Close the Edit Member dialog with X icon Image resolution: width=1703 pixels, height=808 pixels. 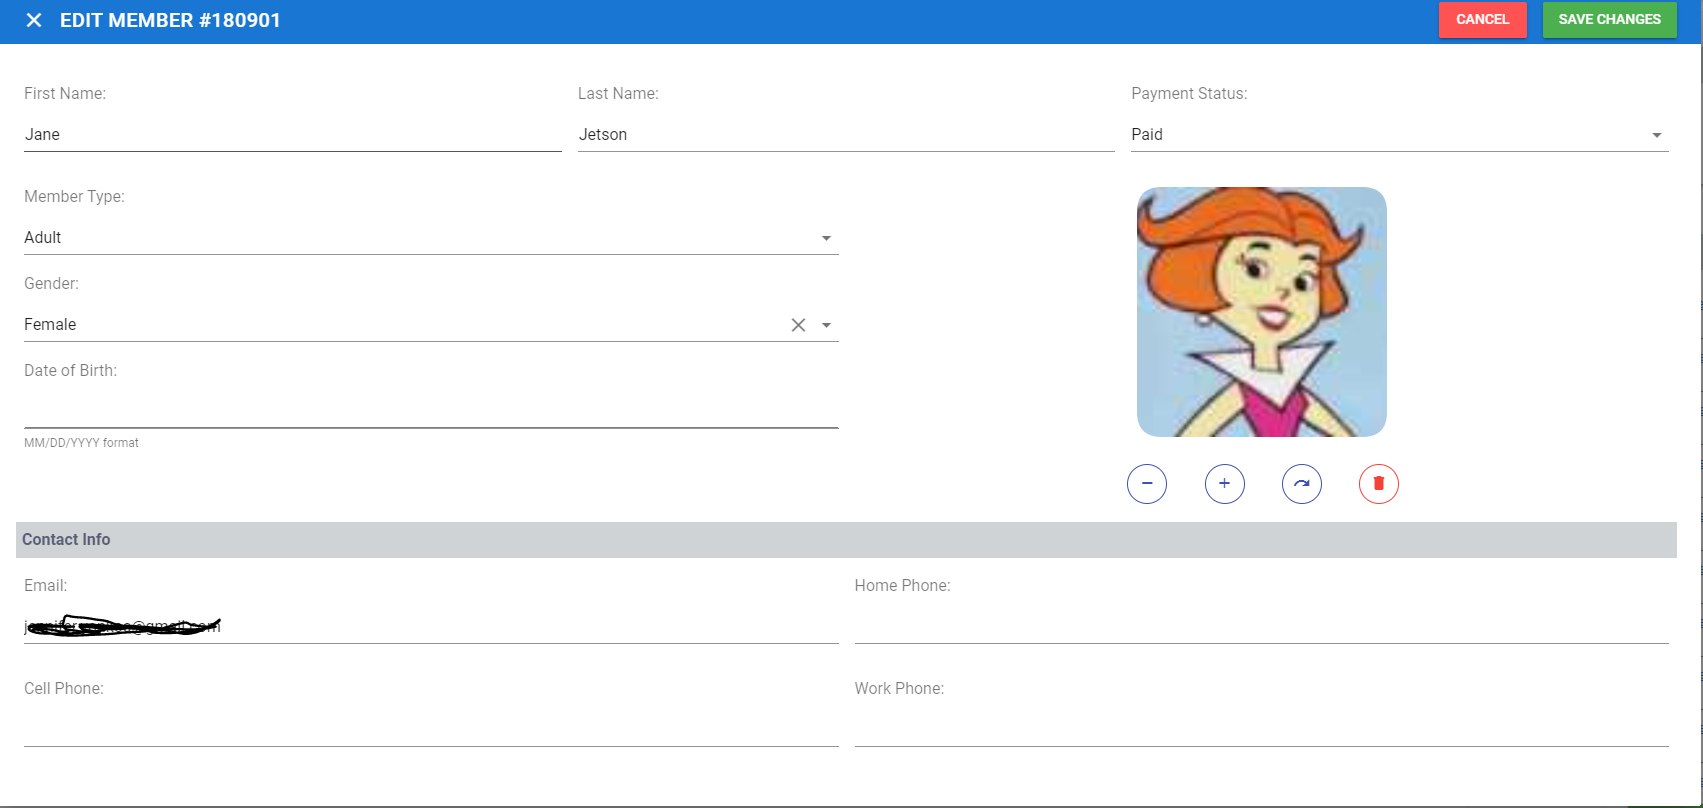(x=34, y=20)
